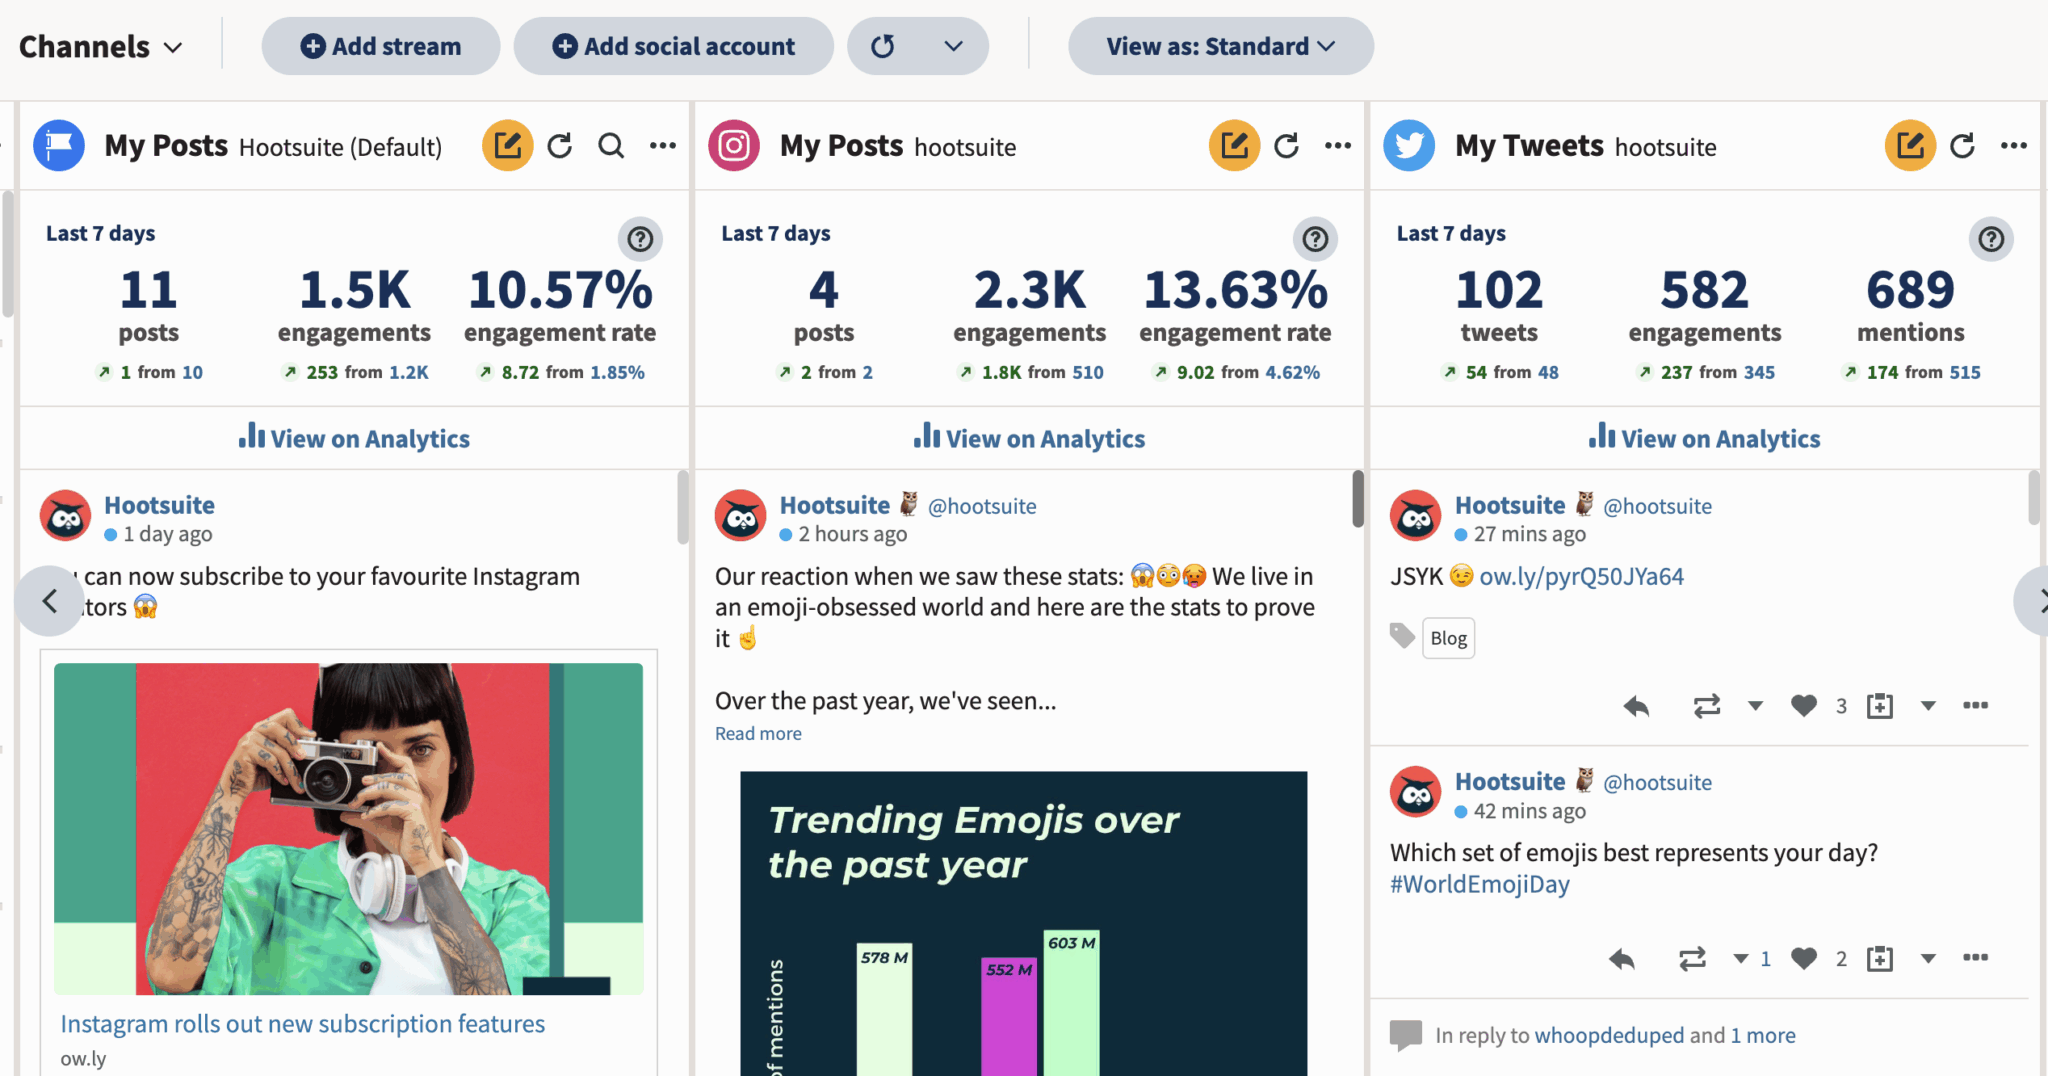Image resolution: width=2048 pixels, height=1076 pixels.
Task: Open the Facebook stream overflow menu
Action: pyautogui.click(x=663, y=145)
